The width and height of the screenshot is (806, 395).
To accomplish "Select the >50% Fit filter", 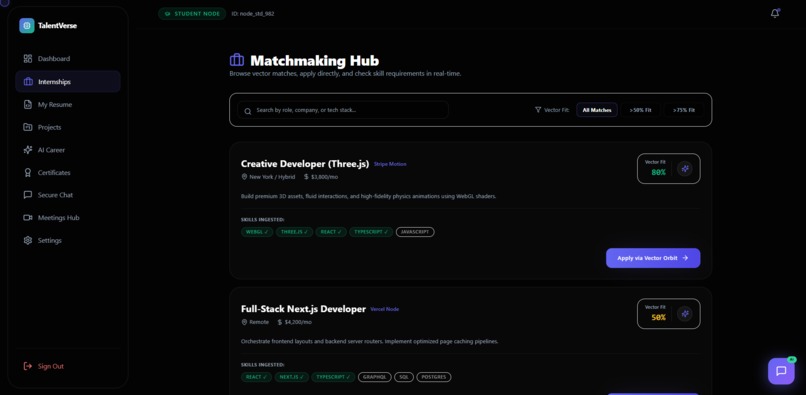I will pyautogui.click(x=640, y=110).
